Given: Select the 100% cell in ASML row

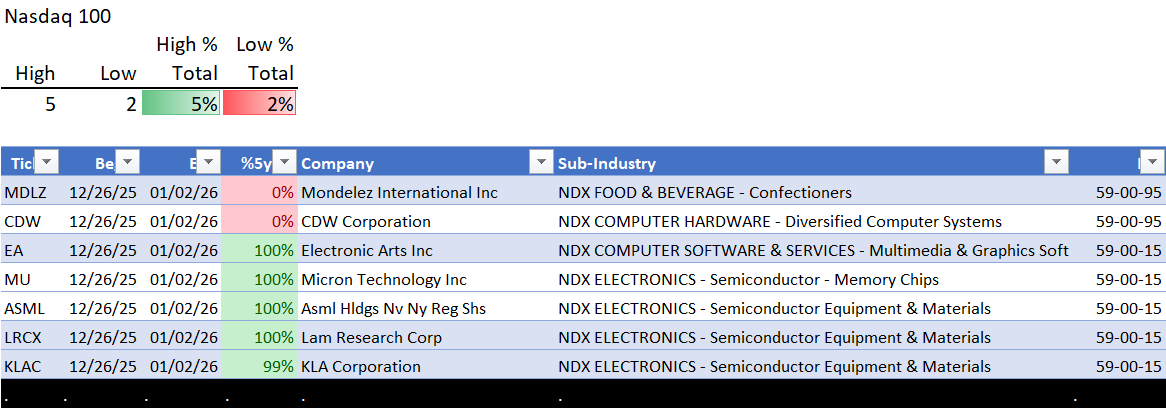Looking at the screenshot, I should (260, 308).
